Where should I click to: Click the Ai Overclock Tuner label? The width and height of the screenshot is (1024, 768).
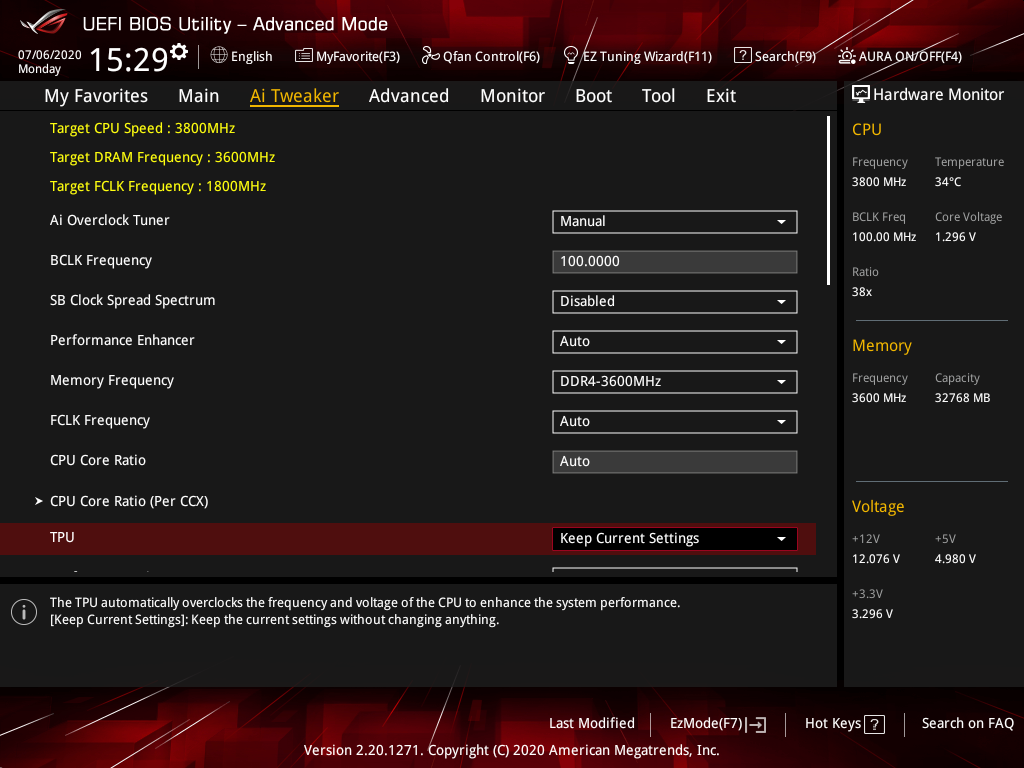(110, 220)
